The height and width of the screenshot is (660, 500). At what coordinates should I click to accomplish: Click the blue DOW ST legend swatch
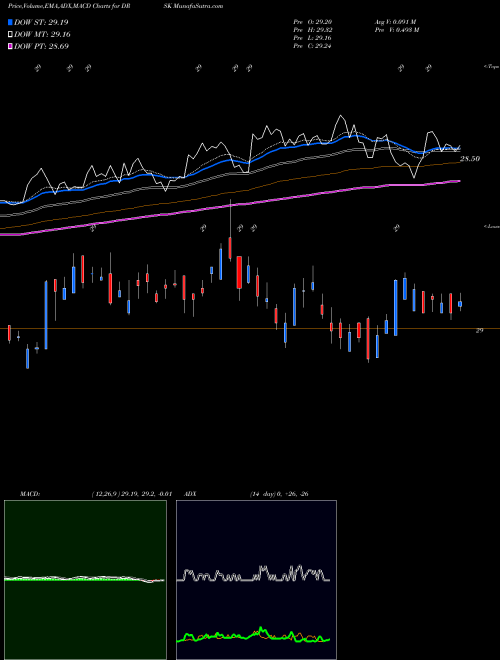(x=11, y=22)
